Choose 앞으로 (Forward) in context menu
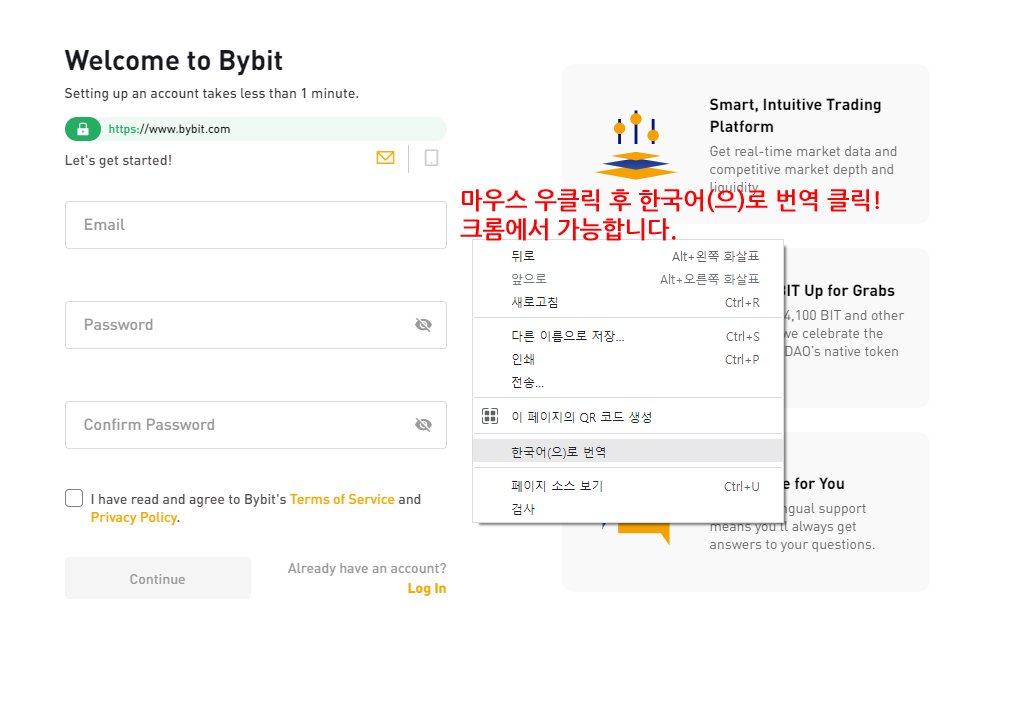 point(628,279)
